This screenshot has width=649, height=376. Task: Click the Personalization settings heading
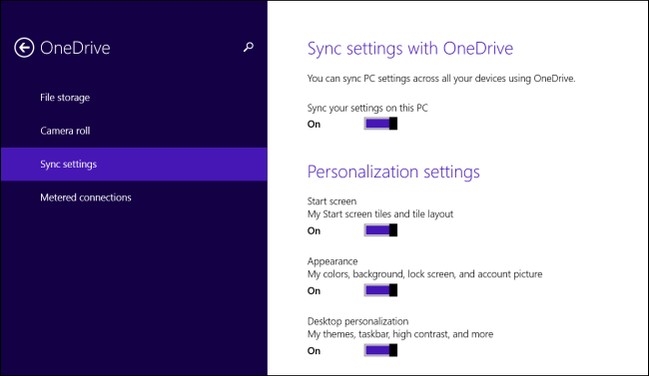pyautogui.click(x=394, y=172)
